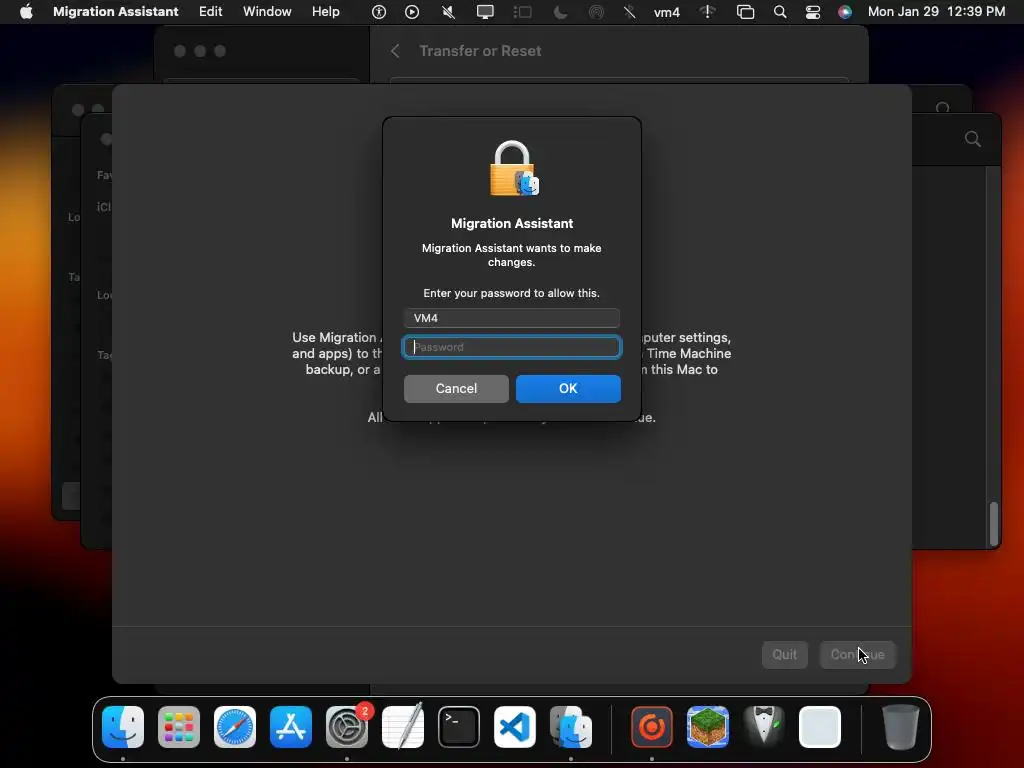This screenshot has height=768, width=1024.
Task: Open the Migration Assistant app menu
Action: pos(116,12)
